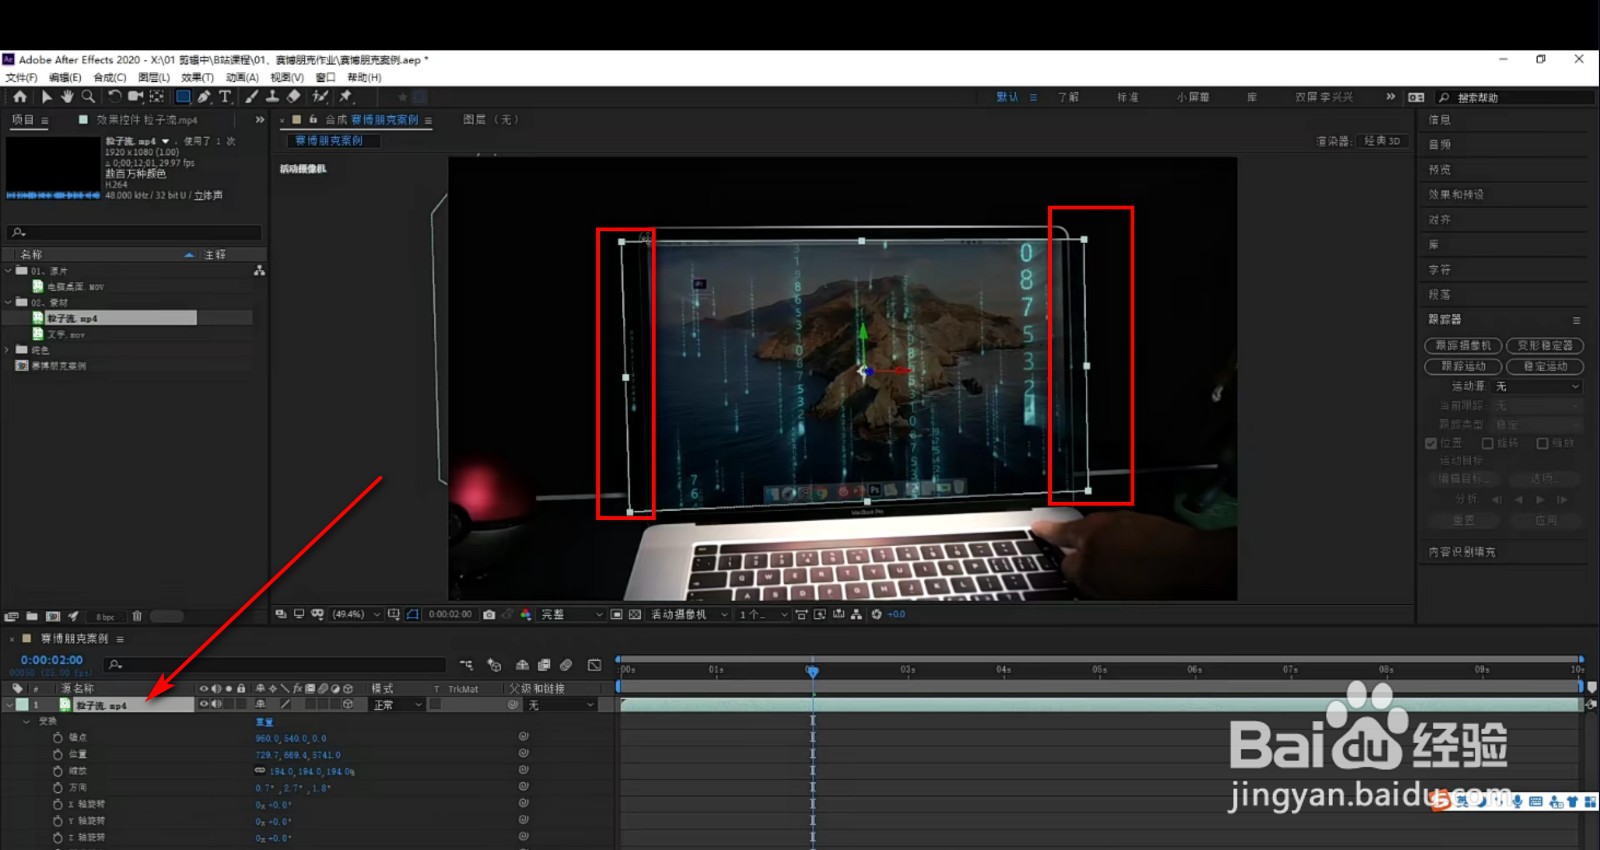
Task: Toggle stopwatch for 方向 property
Action: point(58,788)
